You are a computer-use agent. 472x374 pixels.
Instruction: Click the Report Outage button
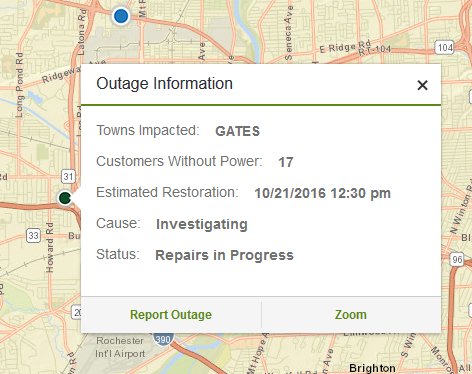point(171,315)
